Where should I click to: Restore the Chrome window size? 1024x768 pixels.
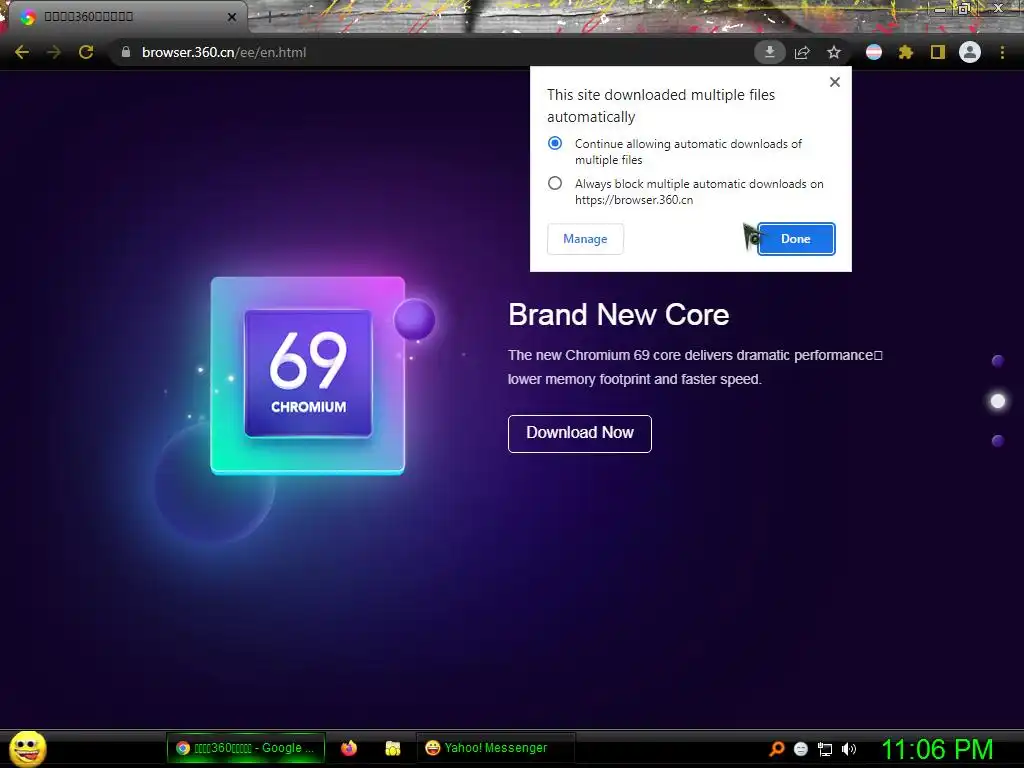(964, 9)
